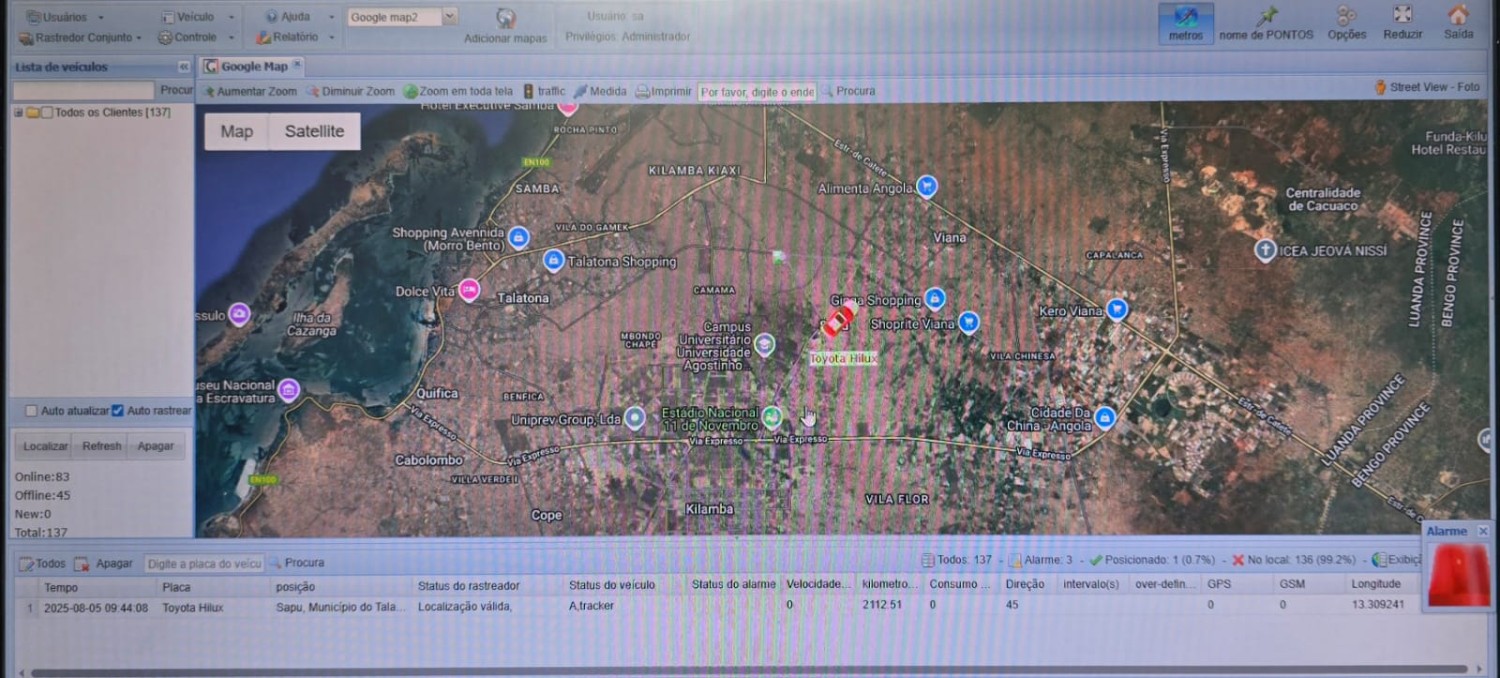Viewport: 1500px width, 678px height.
Task: Uncheck the Auto rastrear checkbox
Action: point(118,411)
